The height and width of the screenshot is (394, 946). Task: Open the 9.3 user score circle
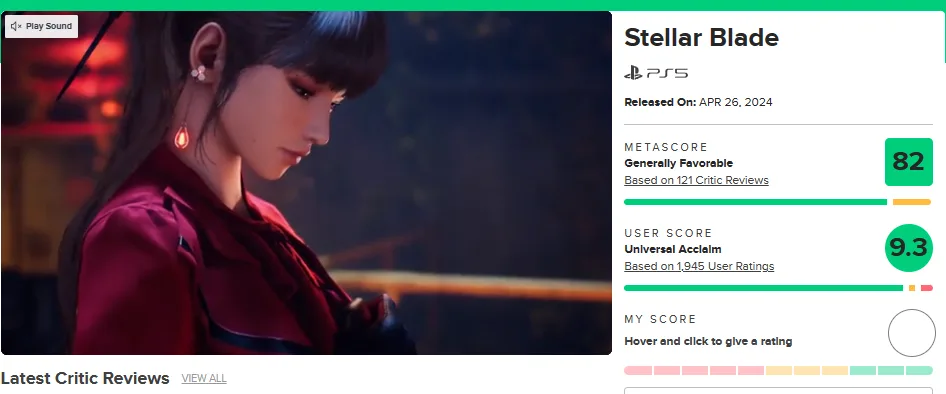click(909, 248)
